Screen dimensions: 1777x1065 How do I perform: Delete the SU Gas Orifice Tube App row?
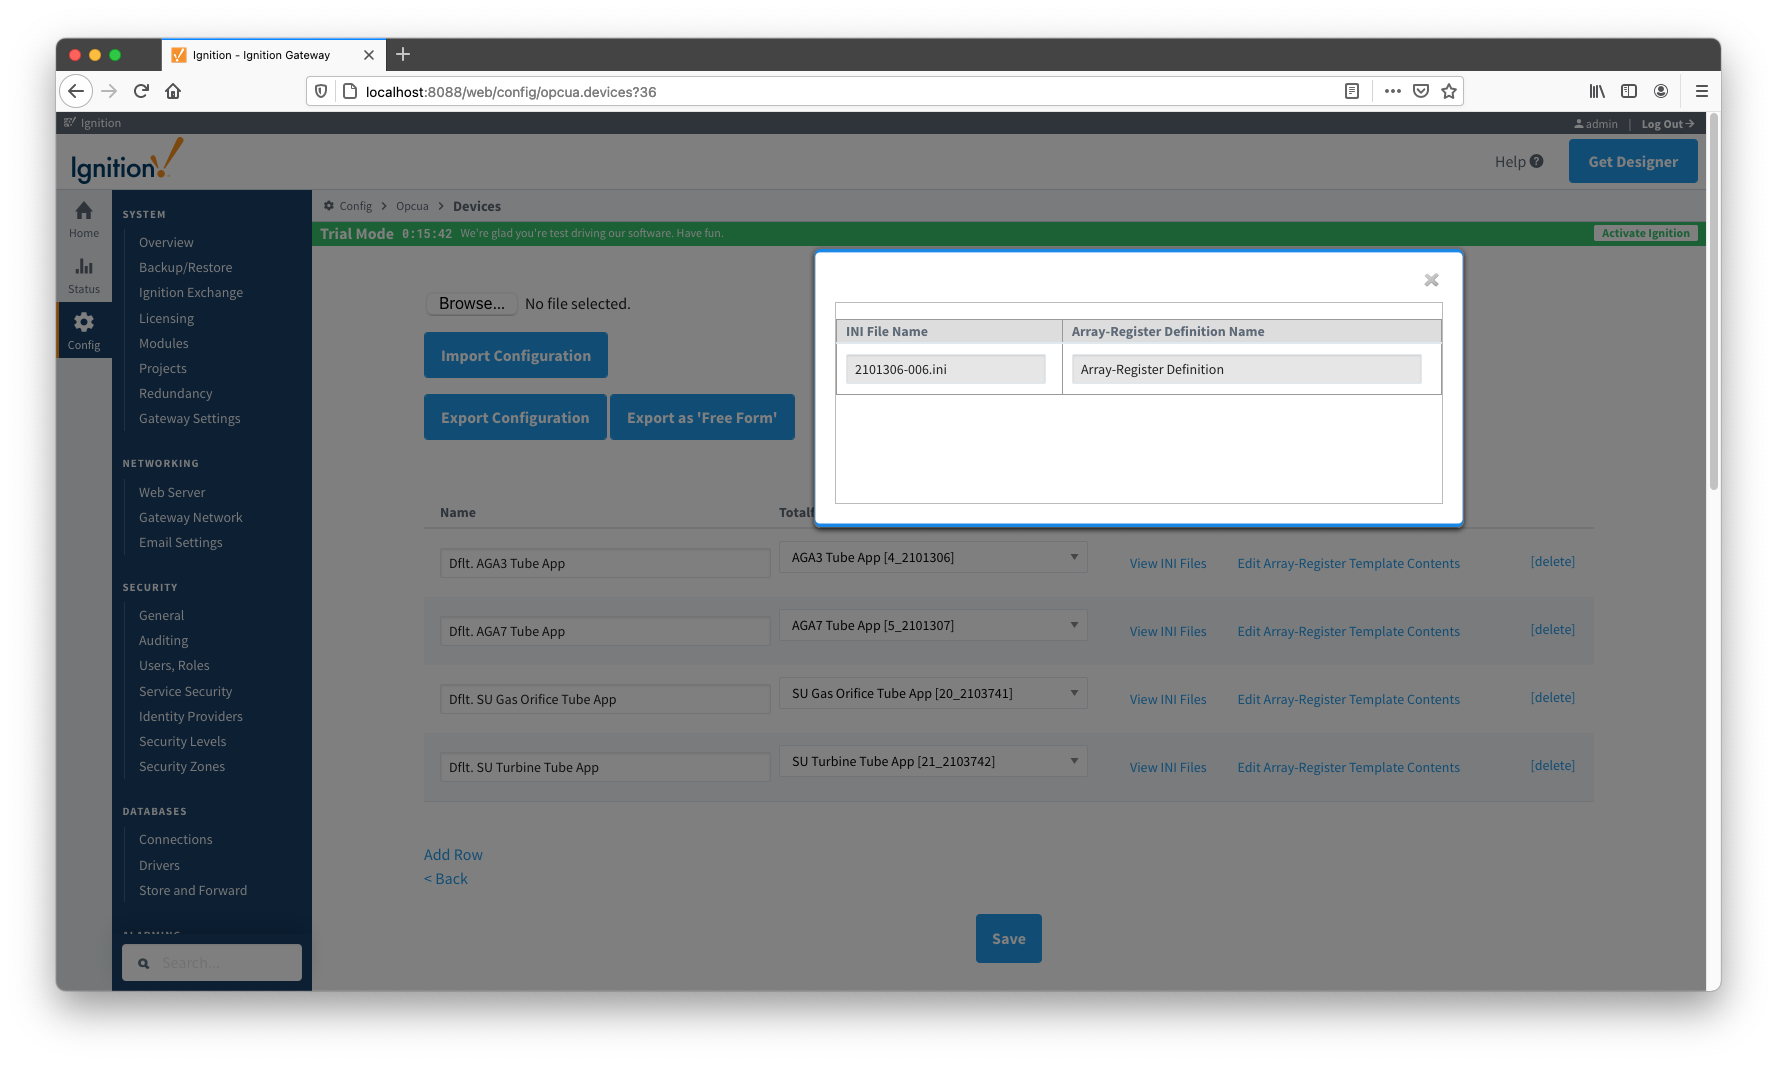(x=1552, y=697)
